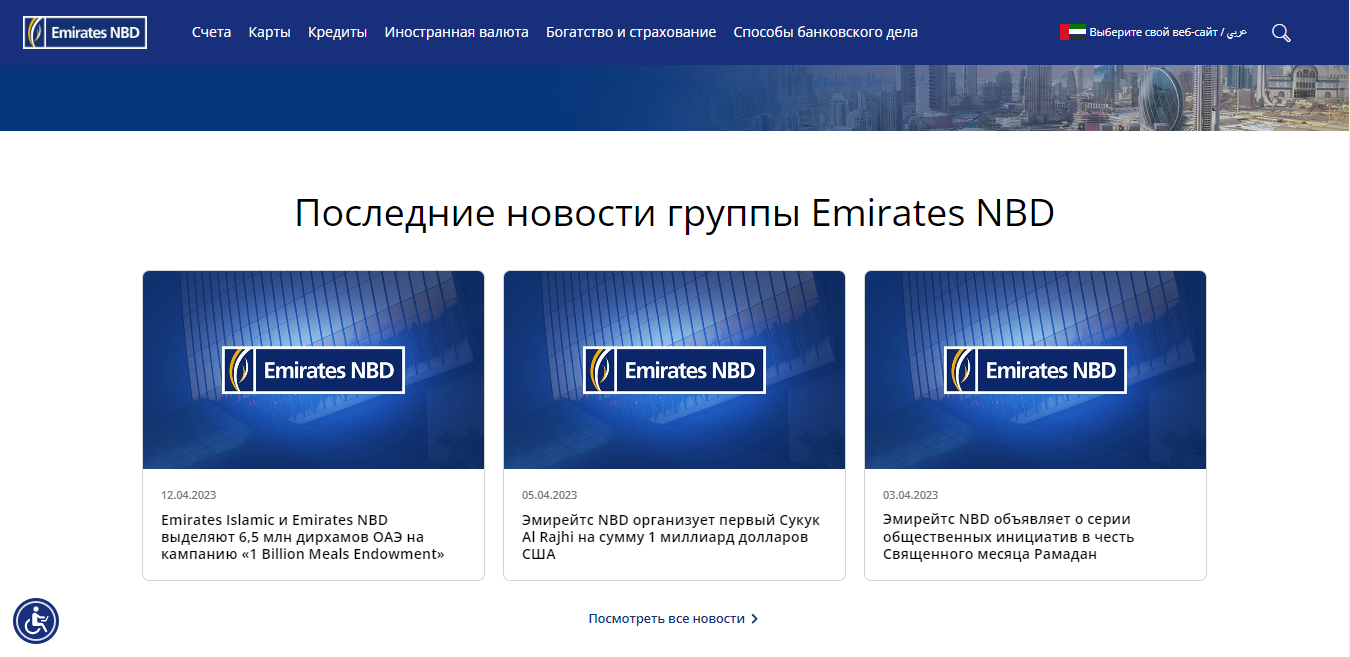Viewport: 1350px width, 657px height.
Task: Open the Sukuk Al Rajhi news card image
Action: [674, 370]
